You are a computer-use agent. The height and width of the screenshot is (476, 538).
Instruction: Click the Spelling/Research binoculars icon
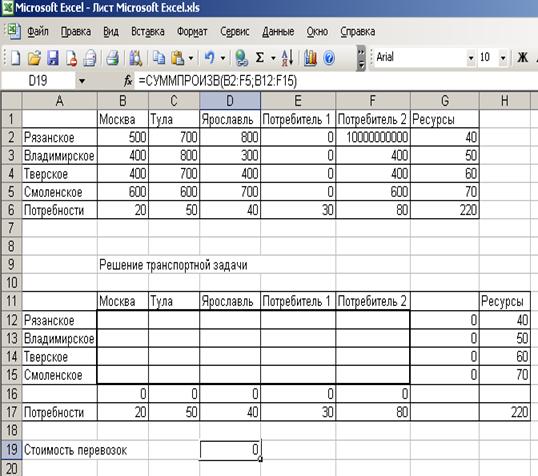pyautogui.click(x=136, y=58)
